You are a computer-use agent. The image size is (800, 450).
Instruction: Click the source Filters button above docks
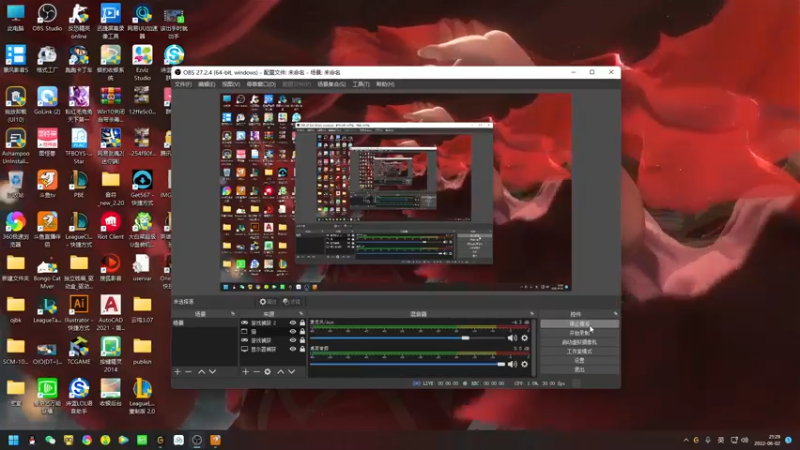pos(292,302)
